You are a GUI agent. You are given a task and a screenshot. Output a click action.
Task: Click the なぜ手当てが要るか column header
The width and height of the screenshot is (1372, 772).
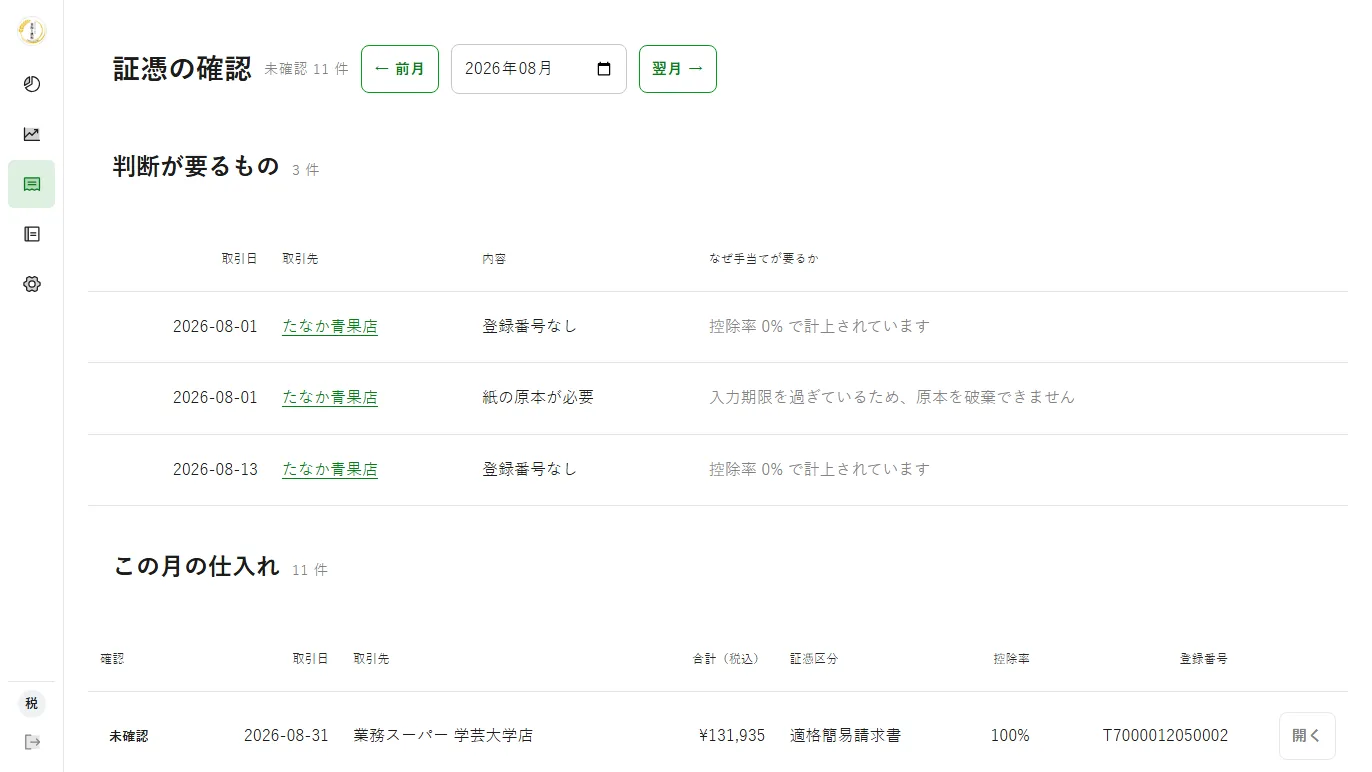(764, 259)
